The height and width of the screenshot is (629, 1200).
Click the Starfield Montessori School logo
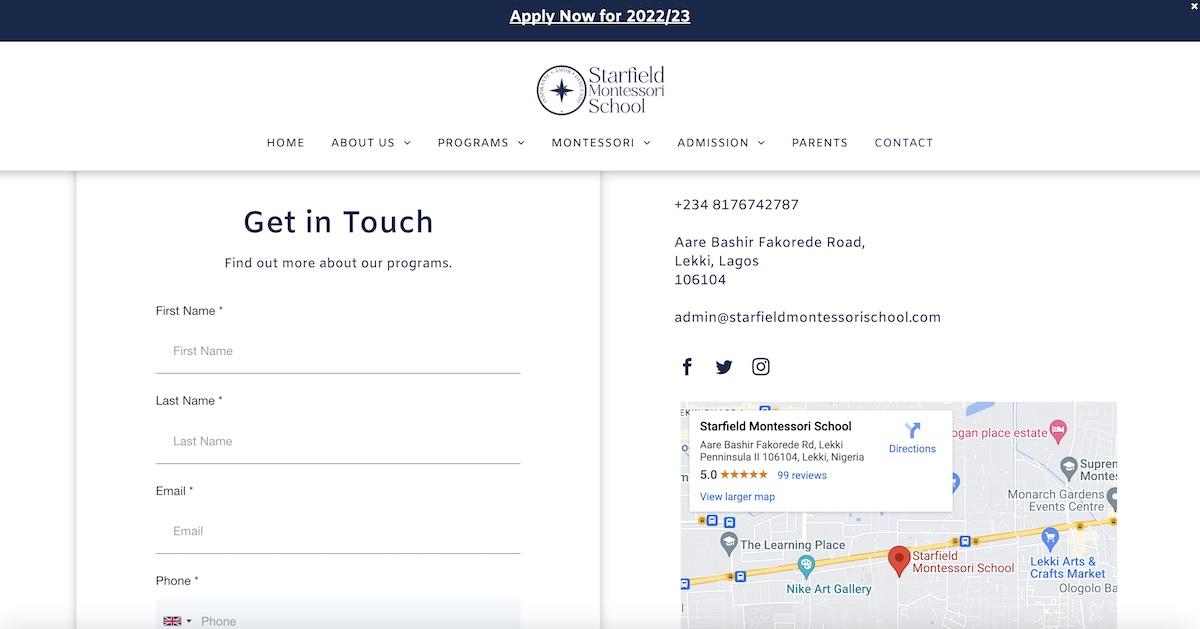pos(600,90)
